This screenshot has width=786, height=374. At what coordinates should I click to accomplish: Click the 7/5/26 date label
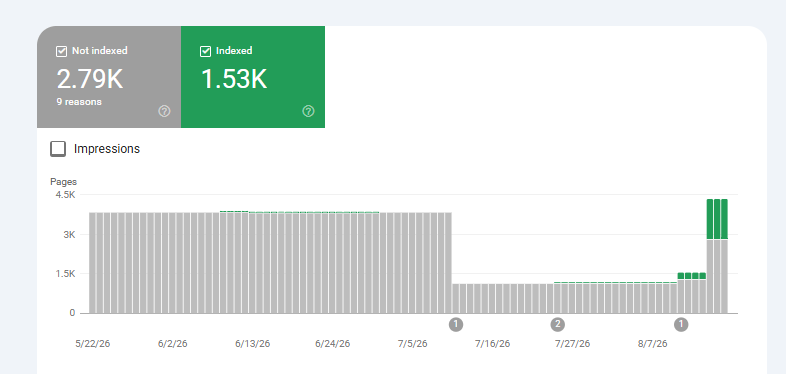[x=413, y=344]
